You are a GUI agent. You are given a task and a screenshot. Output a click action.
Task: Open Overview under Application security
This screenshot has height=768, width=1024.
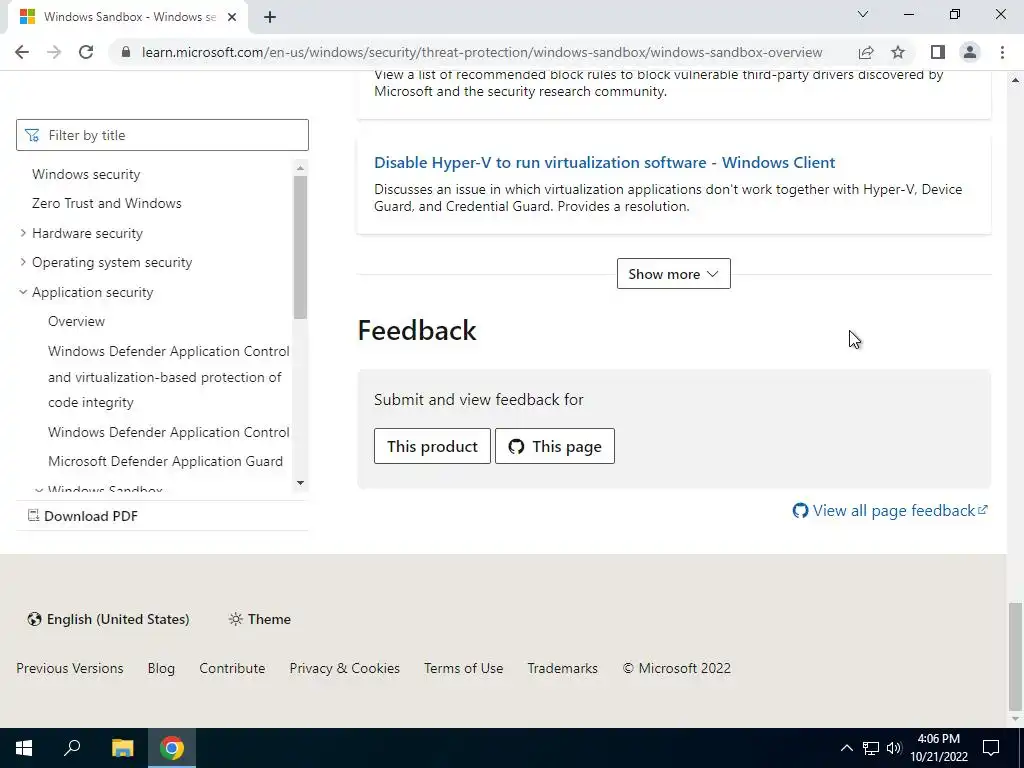tap(76, 321)
